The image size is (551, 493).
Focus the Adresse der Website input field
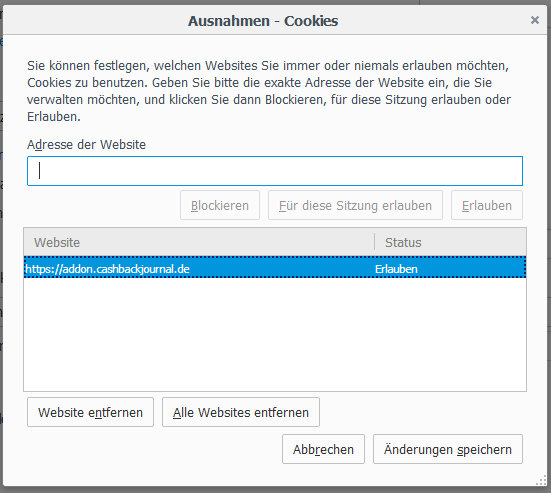click(275, 171)
